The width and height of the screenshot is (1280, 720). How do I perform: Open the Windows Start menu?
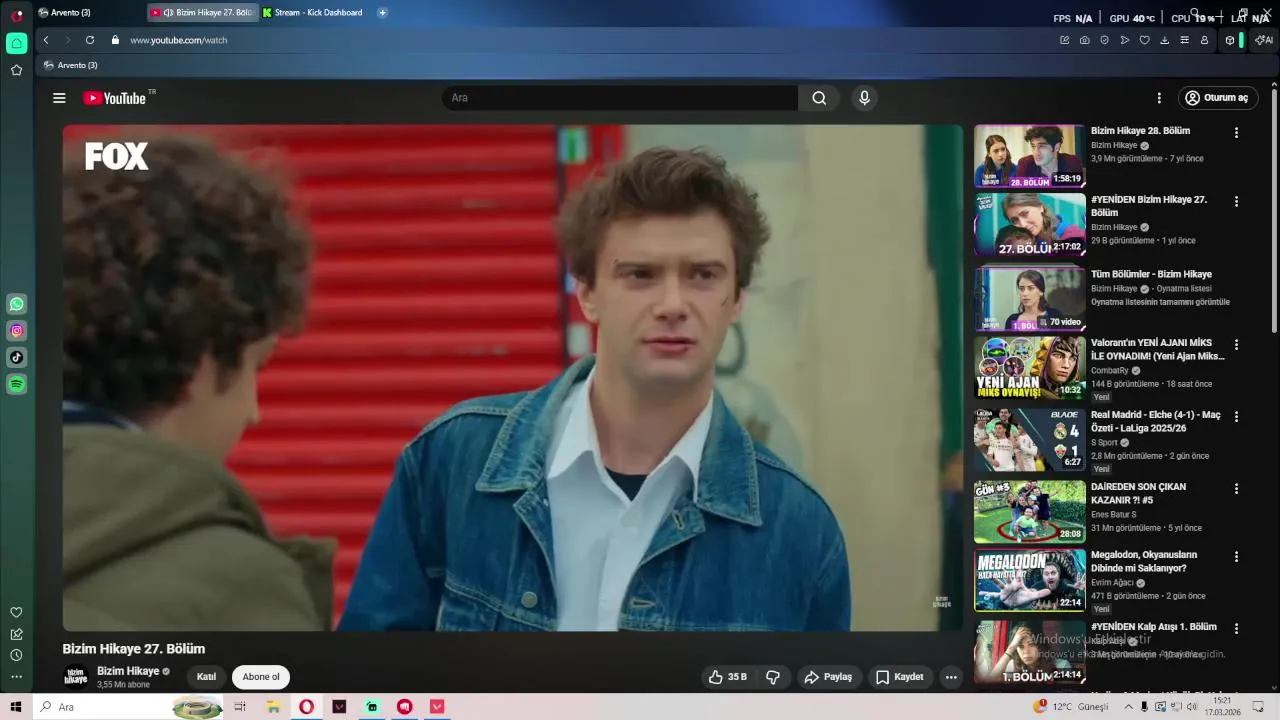coord(16,707)
